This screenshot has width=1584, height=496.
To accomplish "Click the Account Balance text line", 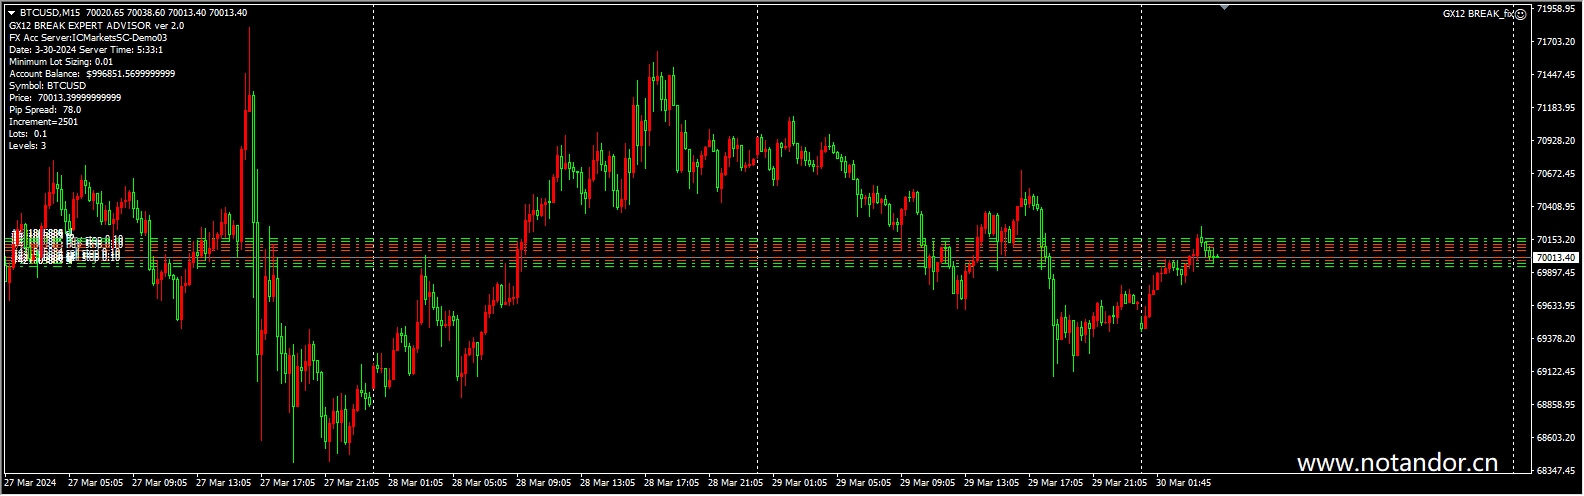I will pos(92,74).
